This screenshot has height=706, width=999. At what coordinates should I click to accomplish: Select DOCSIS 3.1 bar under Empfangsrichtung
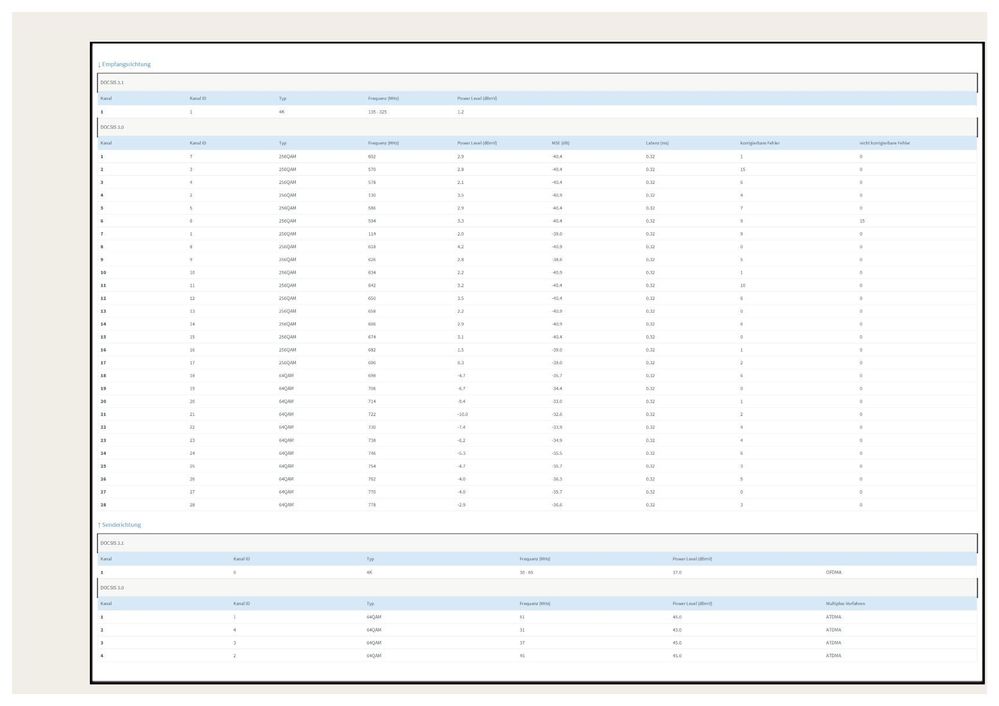pos(537,82)
